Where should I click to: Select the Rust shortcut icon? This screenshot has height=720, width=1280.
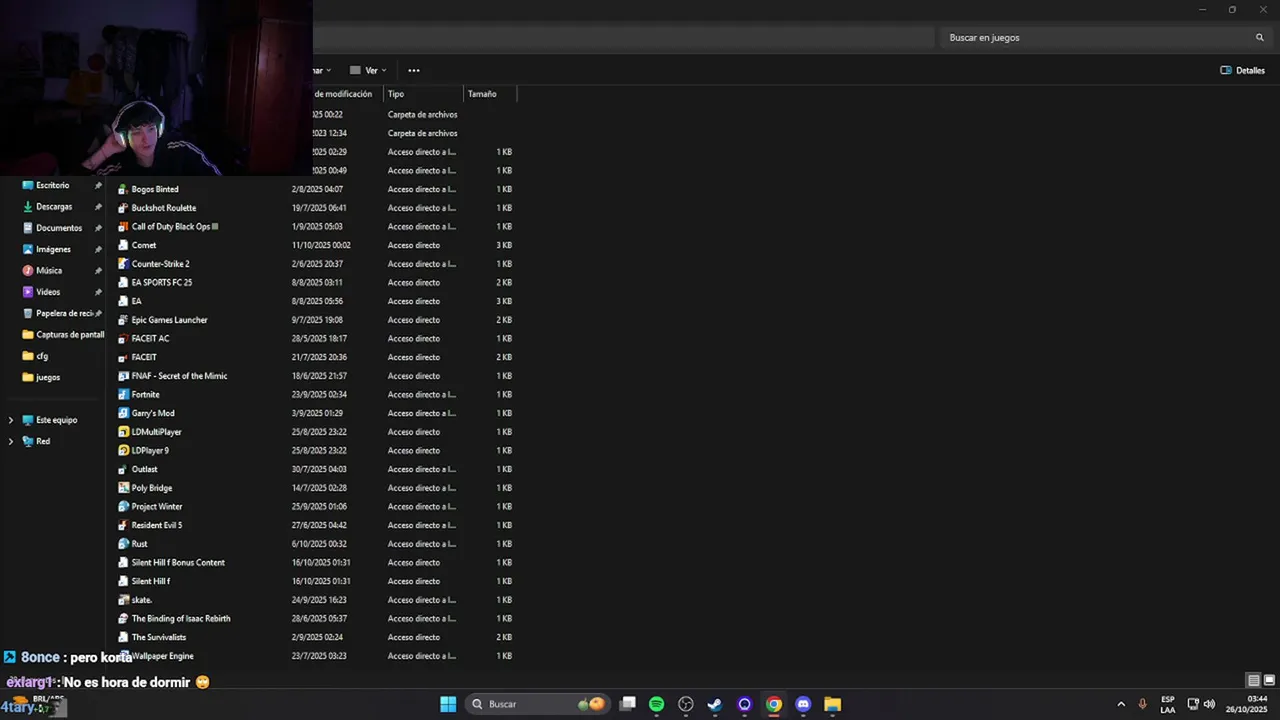pos(123,544)
